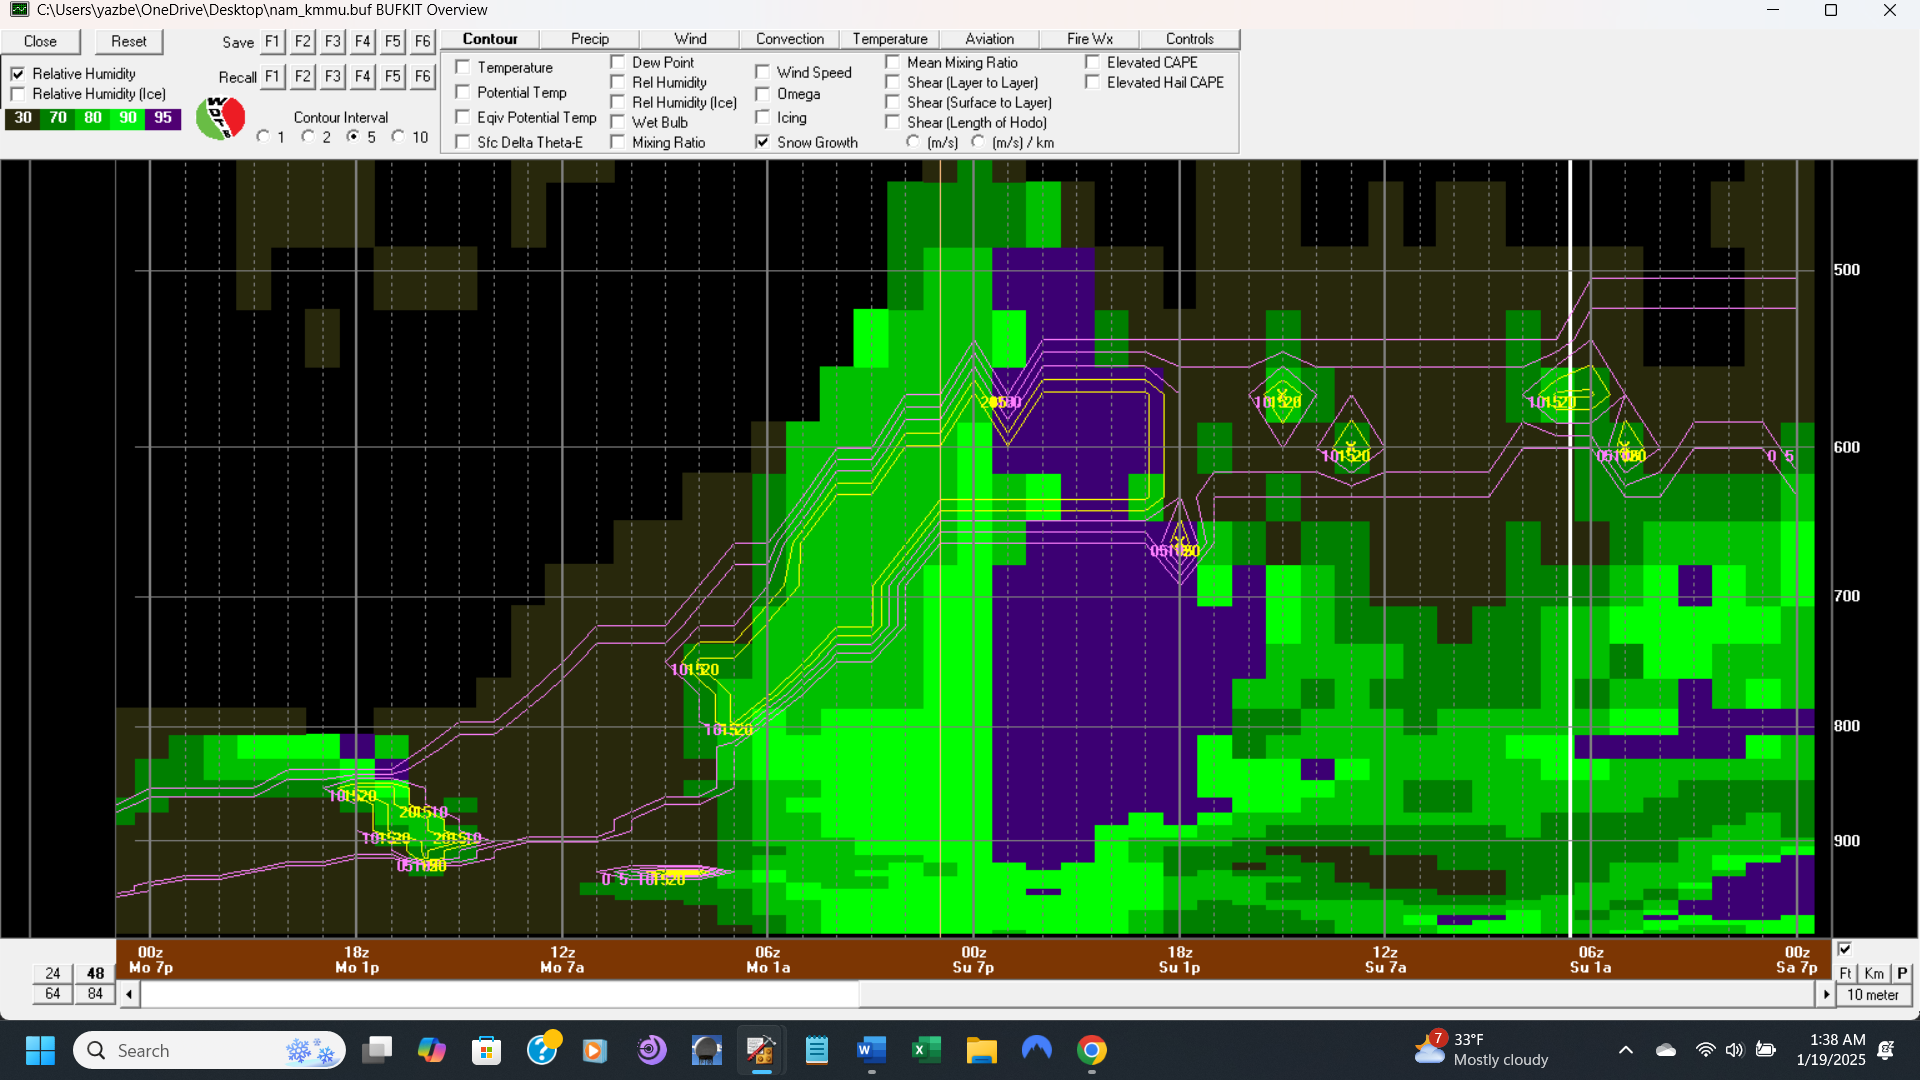Click the Close button

click(x=40, y=41)
